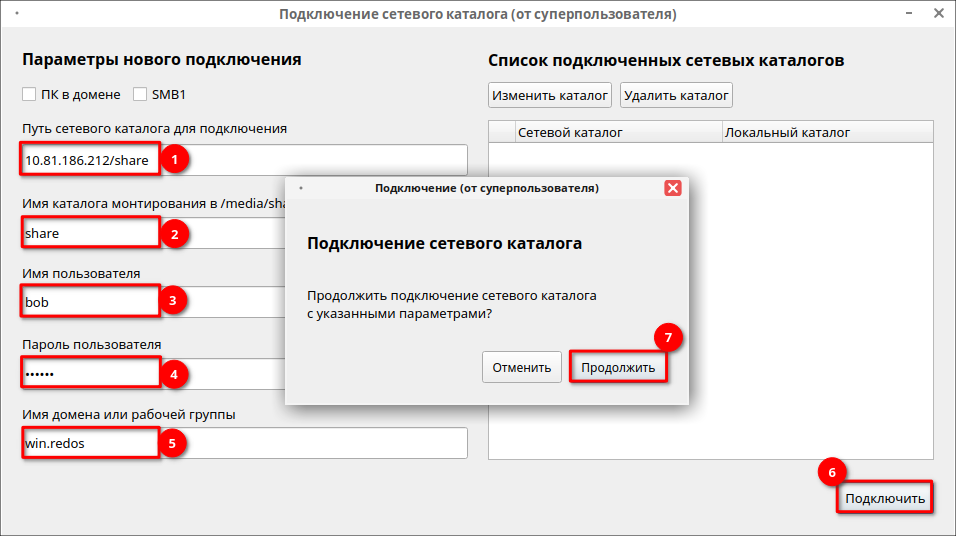Enable the 'ПК в домене' checkbox
Screen dimensions: 956x536
click(29, 95)
